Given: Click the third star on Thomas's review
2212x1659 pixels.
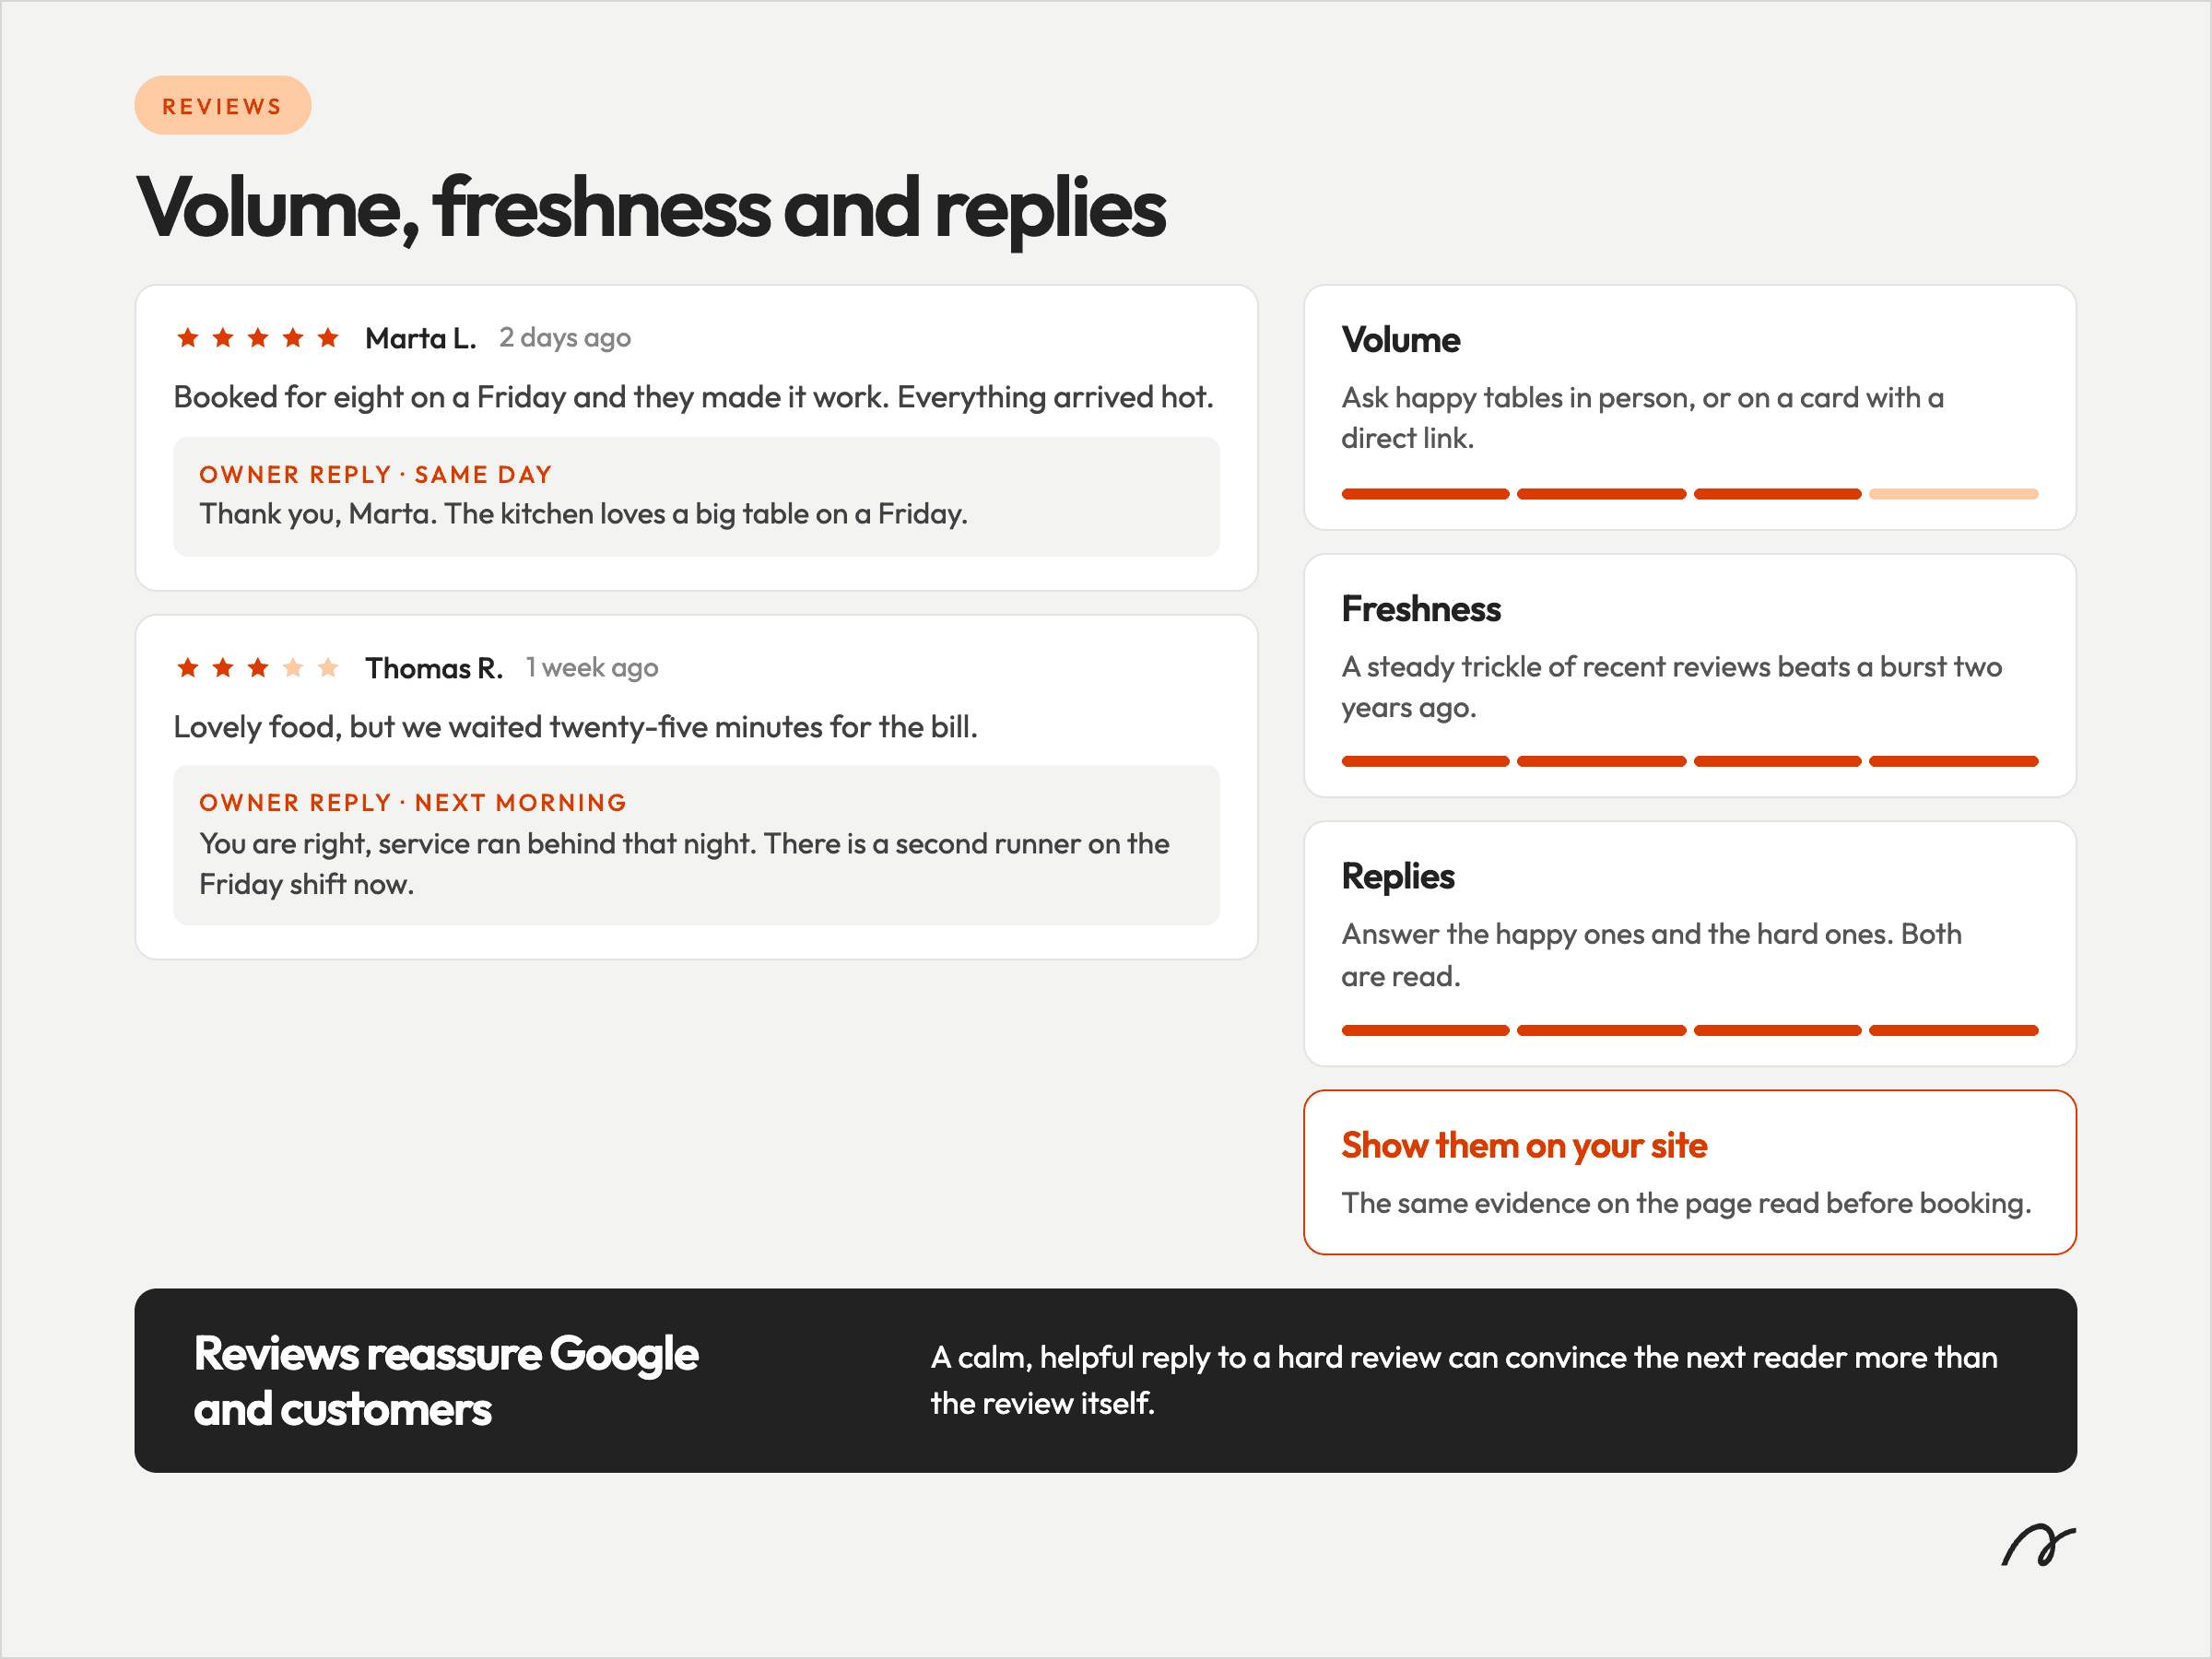Looking at the screenshot, I should pos(258,667).
